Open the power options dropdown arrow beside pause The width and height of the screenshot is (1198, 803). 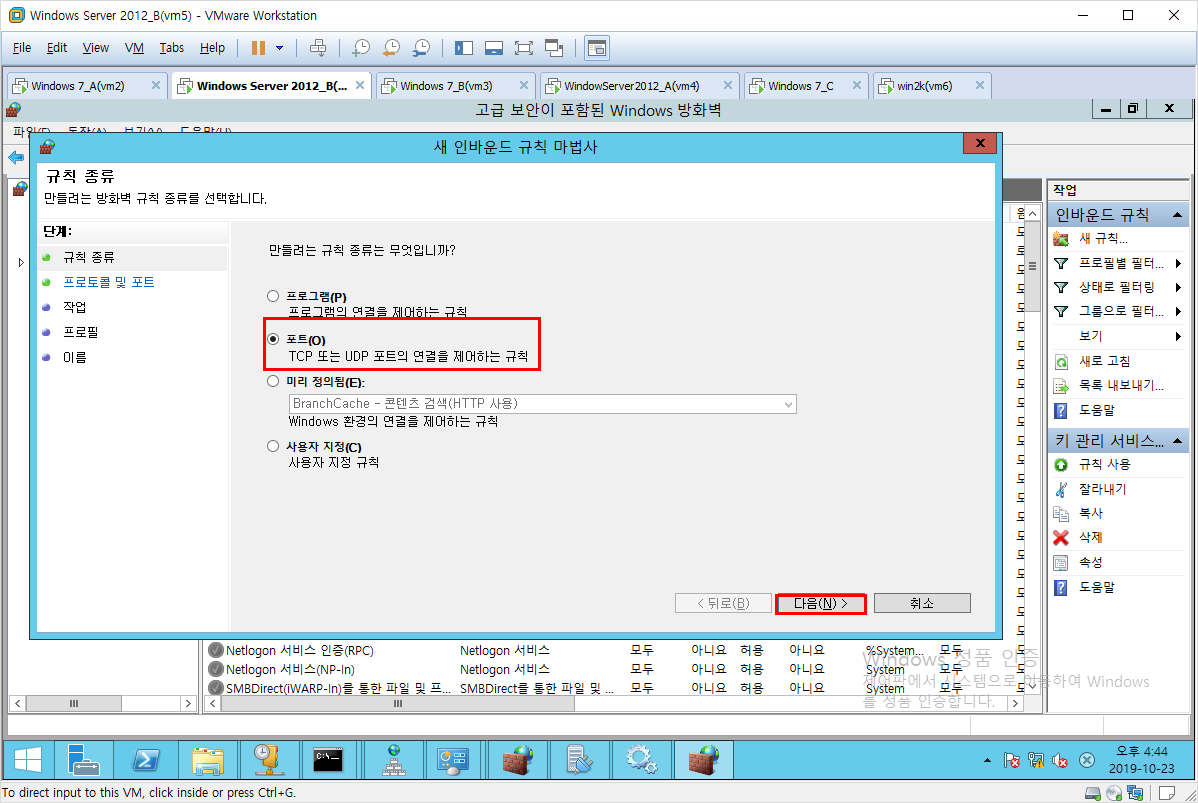click(x=280, y=48)
